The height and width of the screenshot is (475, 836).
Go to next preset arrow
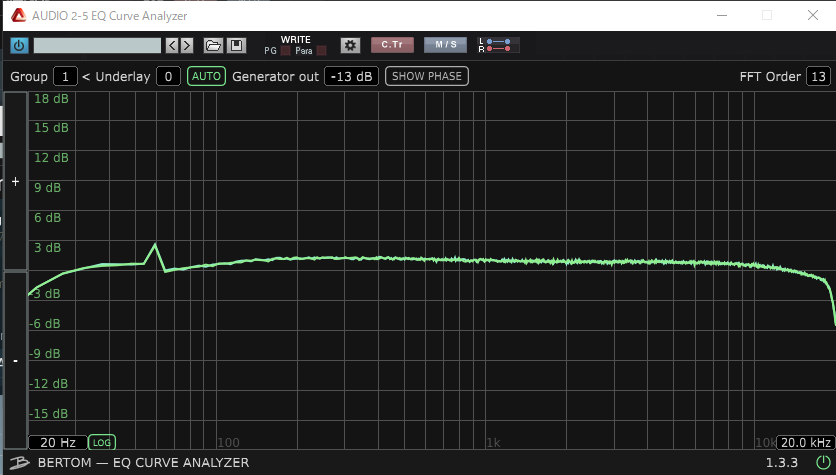tap(187, 45)
